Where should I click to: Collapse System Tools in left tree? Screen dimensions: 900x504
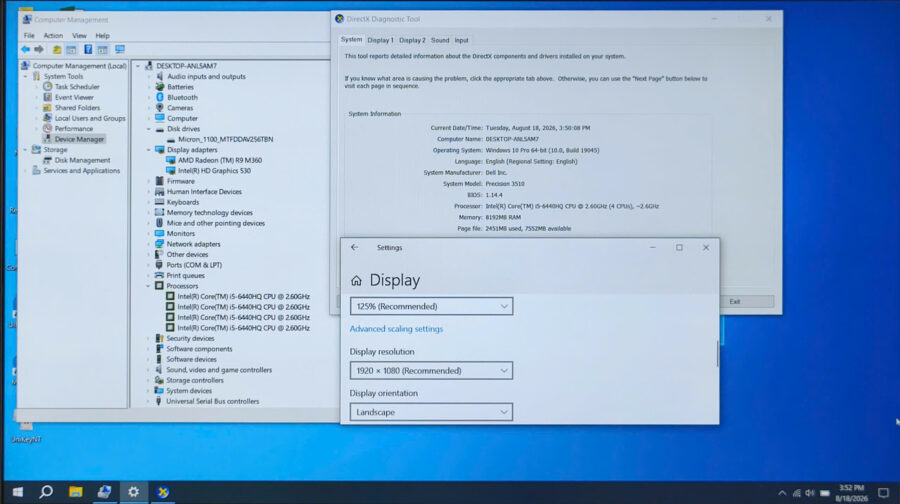(x=25, y=76)
